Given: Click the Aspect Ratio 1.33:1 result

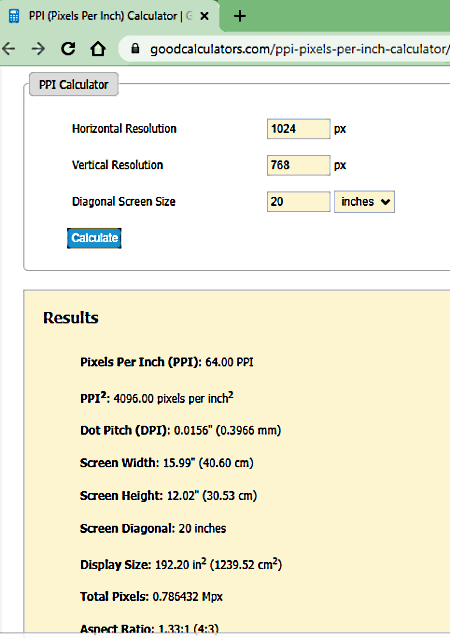Looking at the screenshot, I should pyautogui.click(x=149, y=628).
